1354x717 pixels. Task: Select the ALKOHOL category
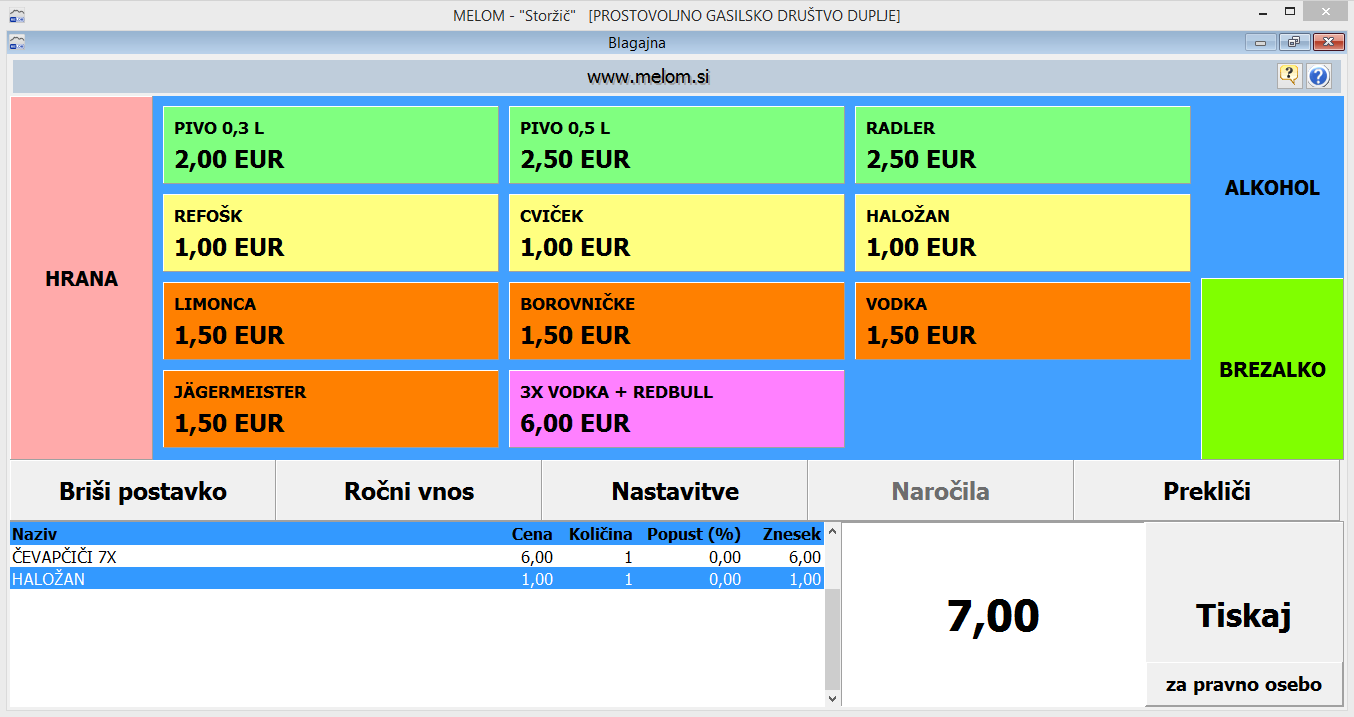pyautogui.click(x=1272, y=188)
